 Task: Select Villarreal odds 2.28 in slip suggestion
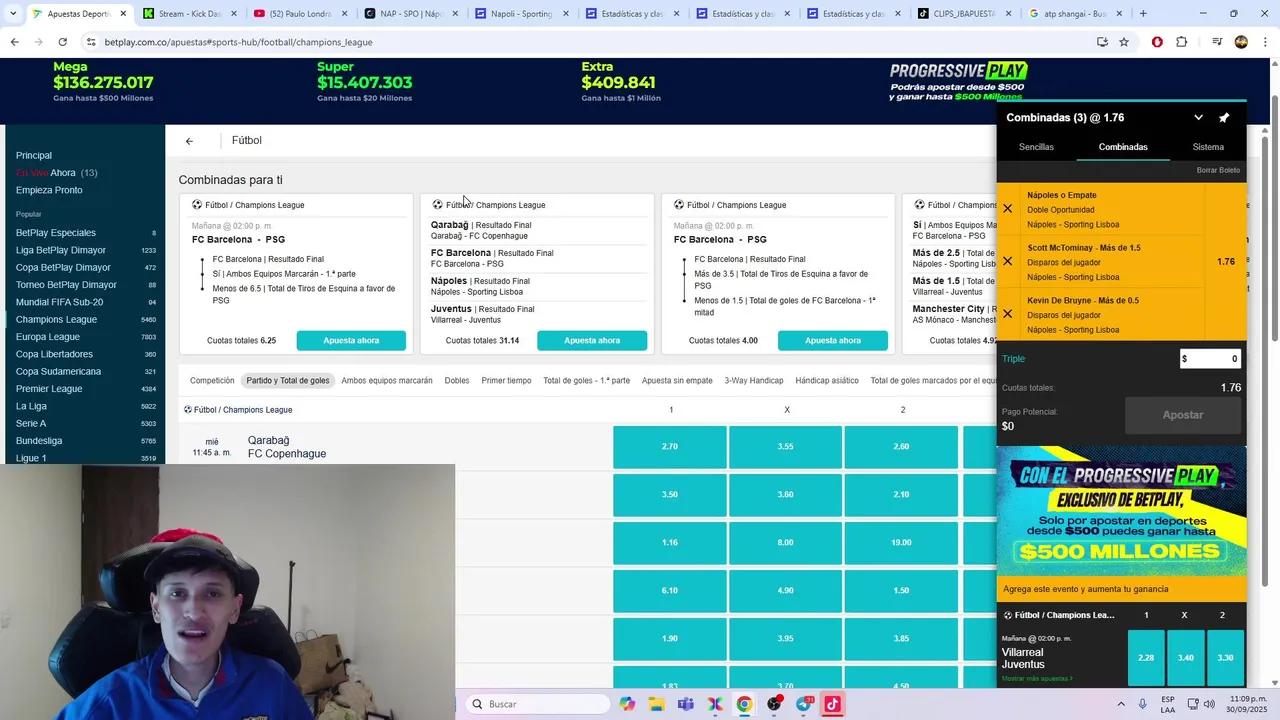pyautogui.click(x=1146, y=658)
